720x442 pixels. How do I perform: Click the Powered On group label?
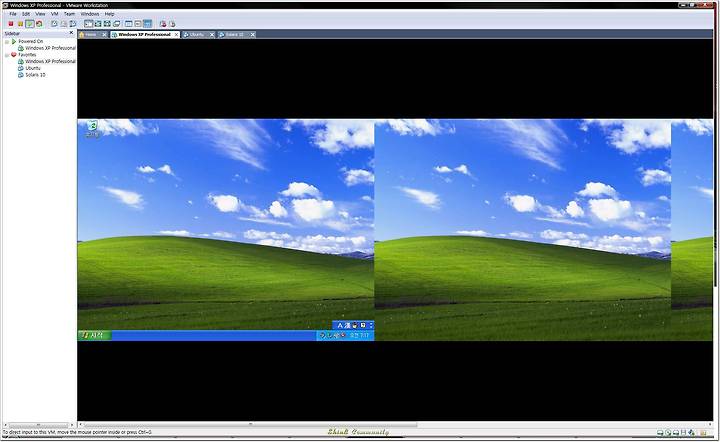point(30,41)
